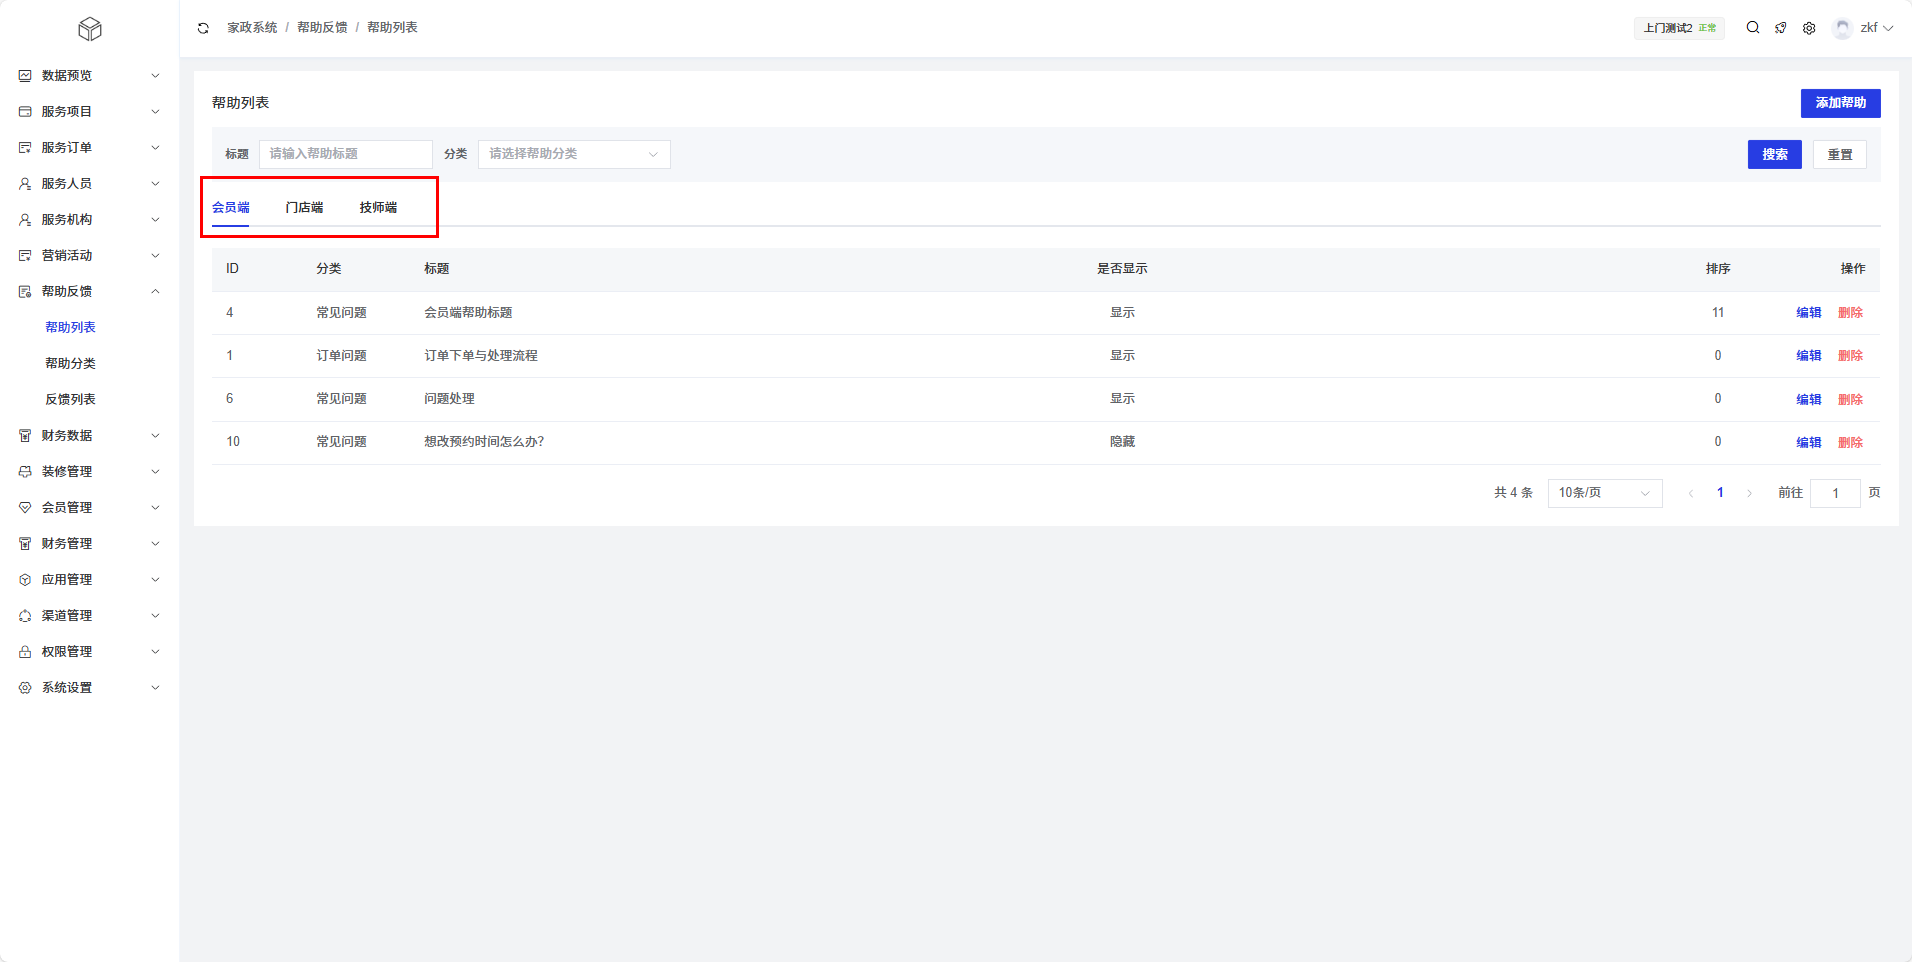Expand the 会员管理 menu chevron

pos(155,508)
